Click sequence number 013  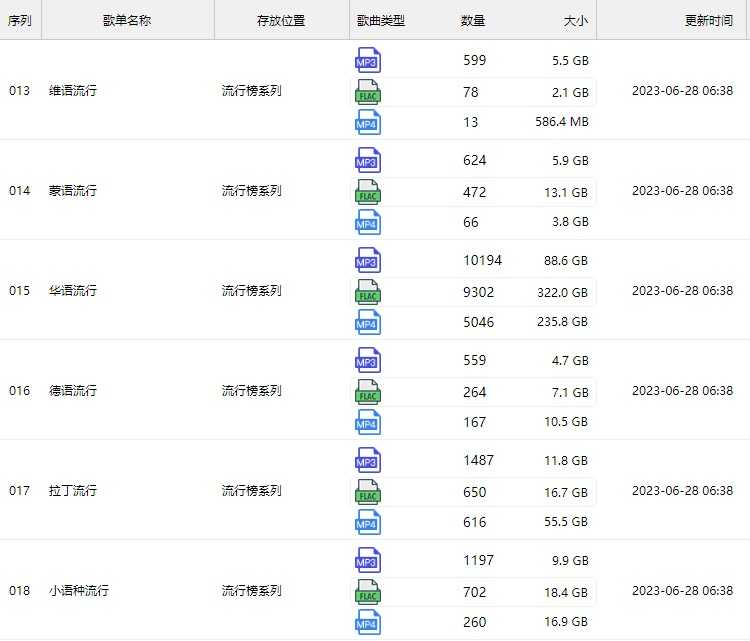click(20, 90)
